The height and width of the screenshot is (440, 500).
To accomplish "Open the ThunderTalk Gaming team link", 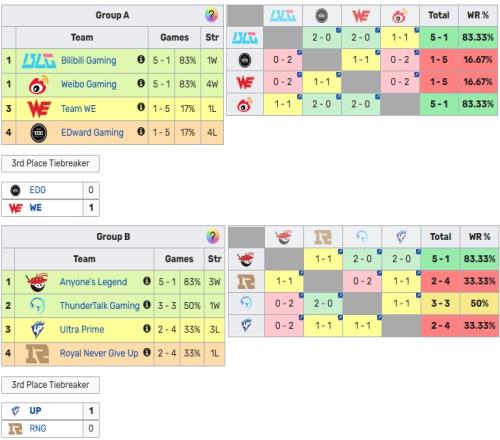I will [100, 305].
